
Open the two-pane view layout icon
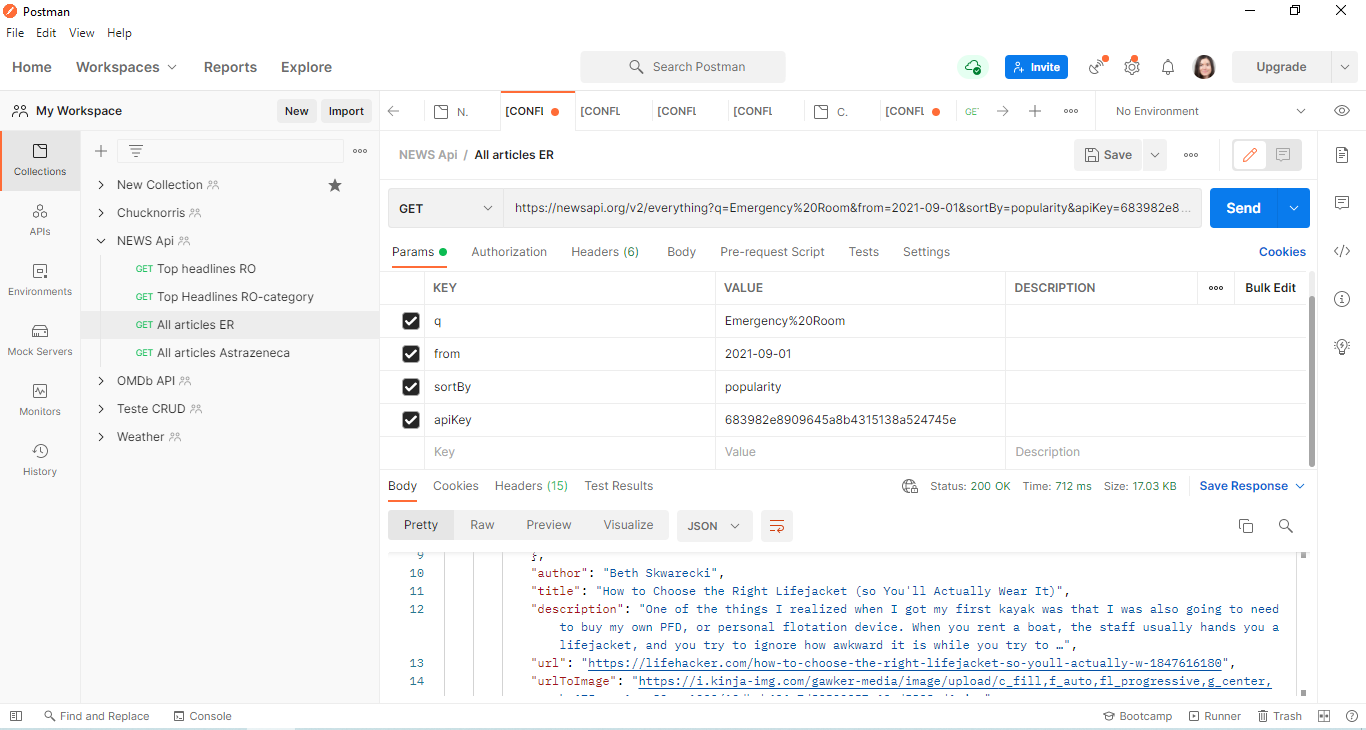coord(1324,716)
